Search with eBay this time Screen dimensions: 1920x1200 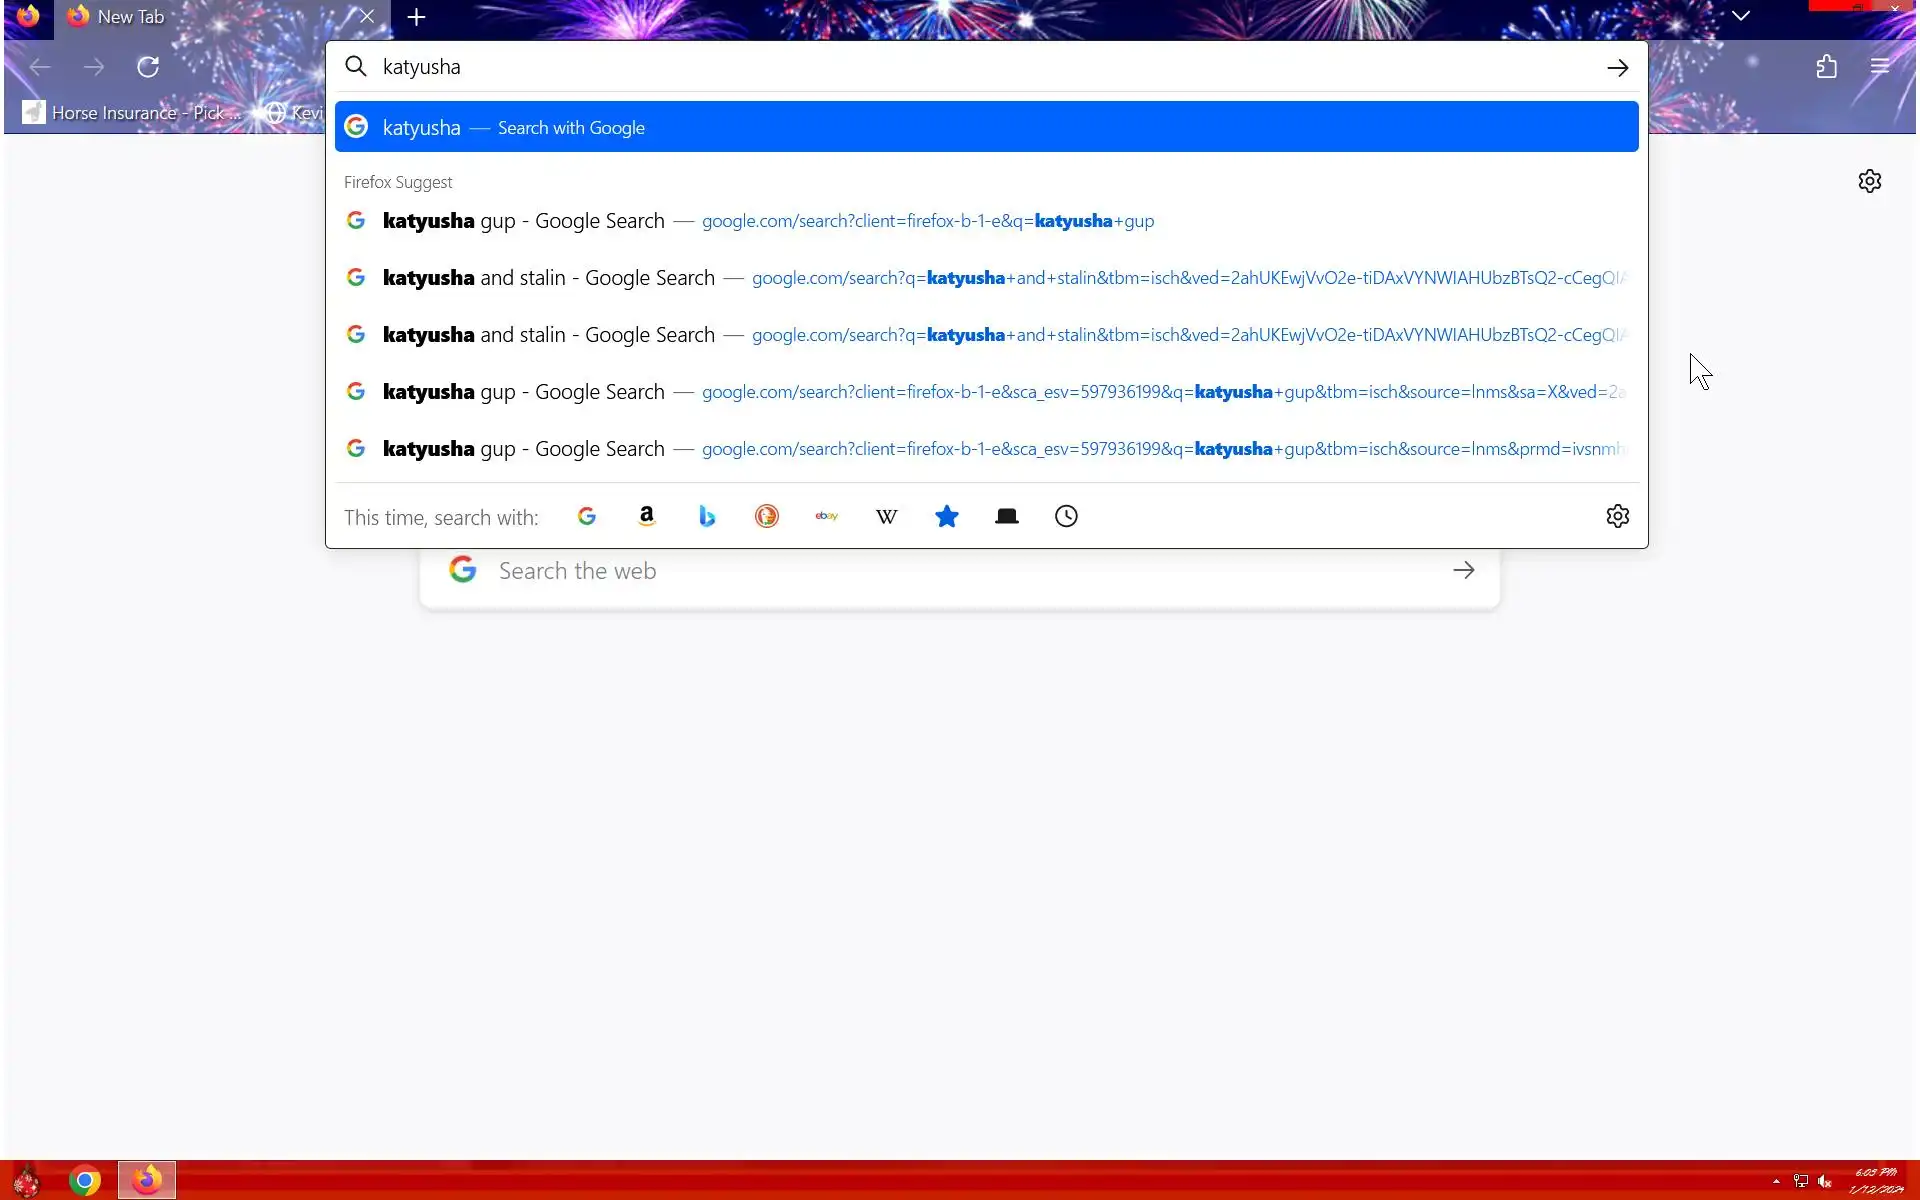coord(827,516)
